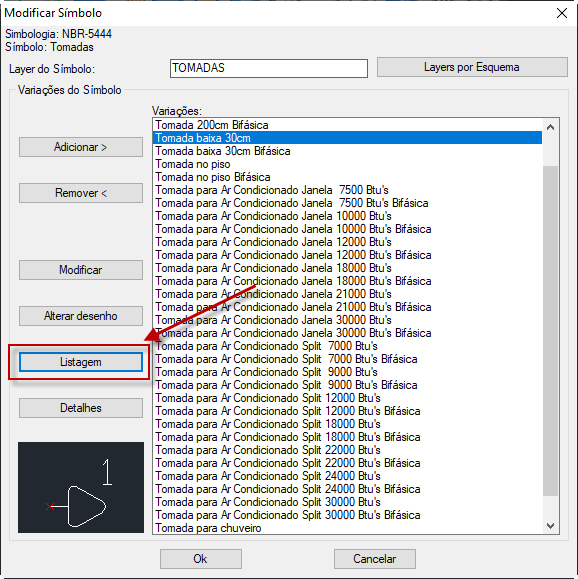The width and height of the screenshot is (578, 579).
Task: Choose Ar Condicionado Split 12000 Btu's Bifásica
Action: tap(347, 411)
